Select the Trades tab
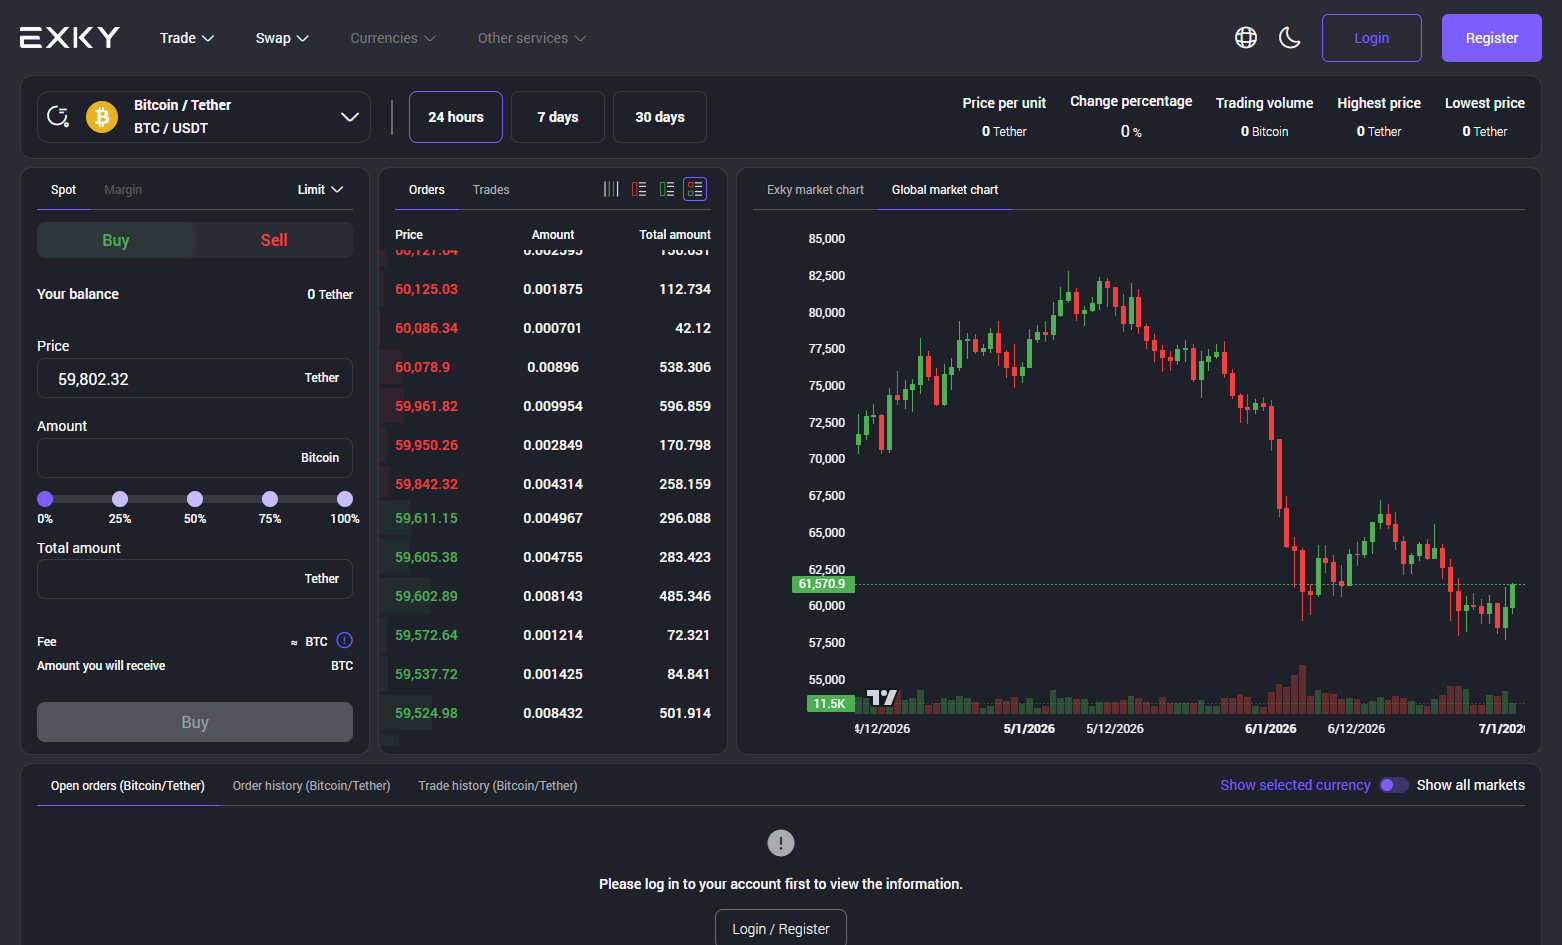Image resolution: width=1562 pixels, height=945 pixels. click(491, 190)
